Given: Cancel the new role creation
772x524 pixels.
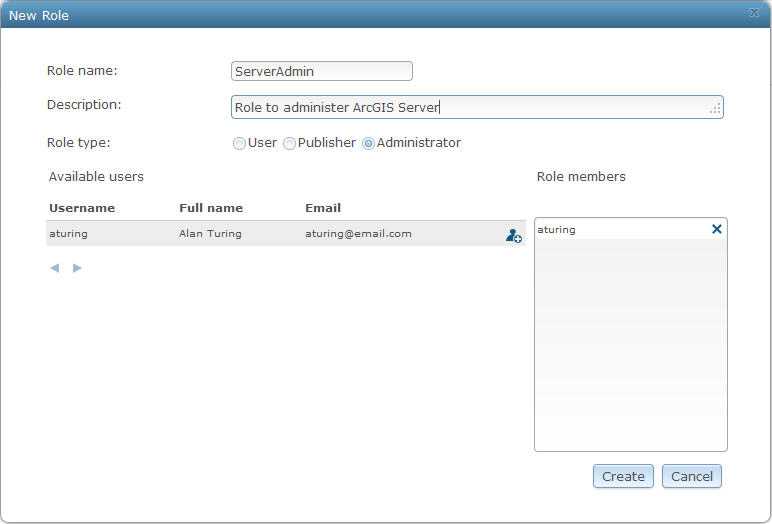Looking at the screenshot, I should 691,476.
